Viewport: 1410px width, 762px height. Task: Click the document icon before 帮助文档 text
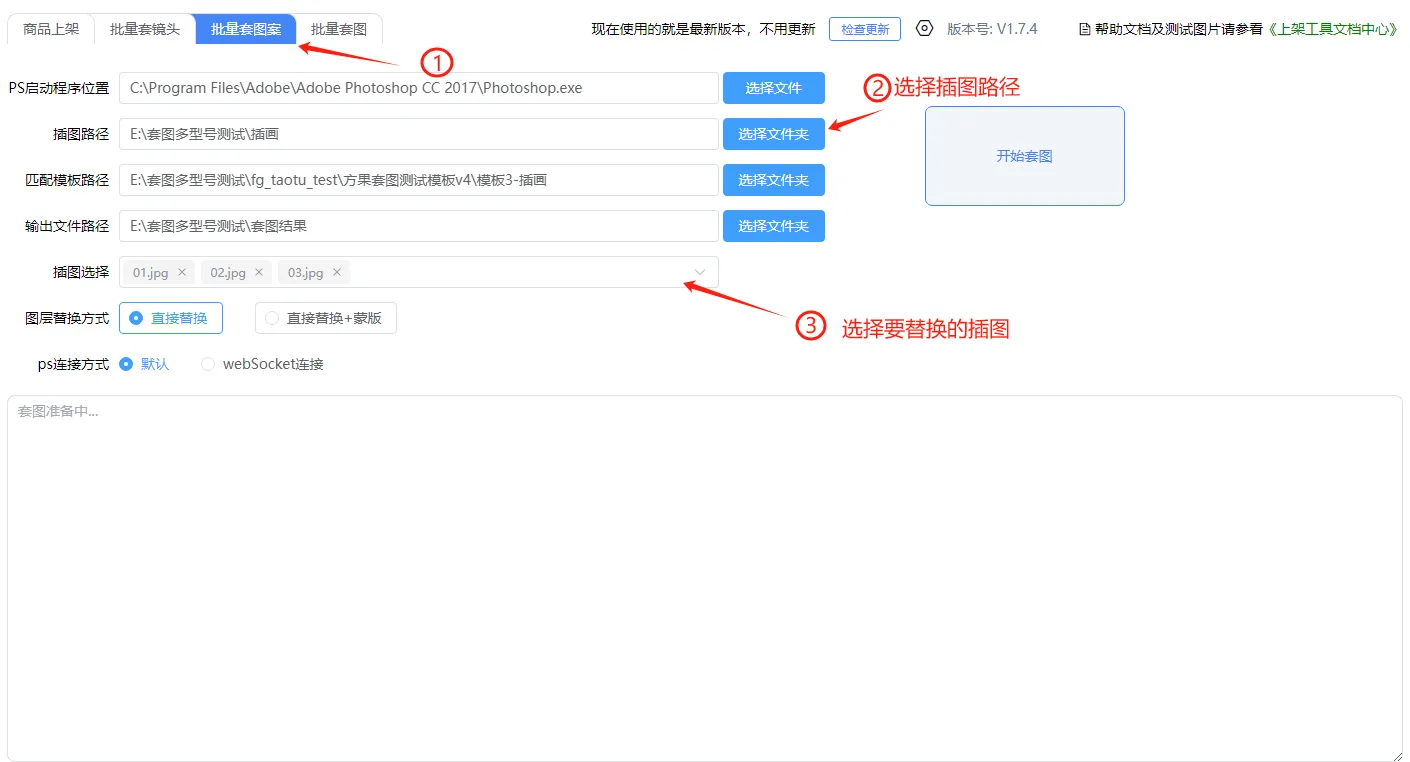pos(1085,29)
